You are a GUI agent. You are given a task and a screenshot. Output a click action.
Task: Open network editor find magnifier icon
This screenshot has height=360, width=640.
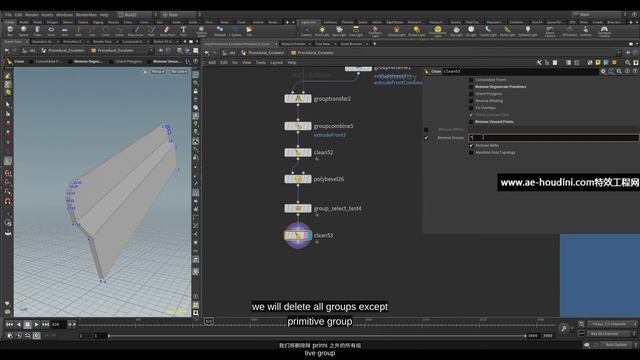pyautogui.click(x=628, y=62)
